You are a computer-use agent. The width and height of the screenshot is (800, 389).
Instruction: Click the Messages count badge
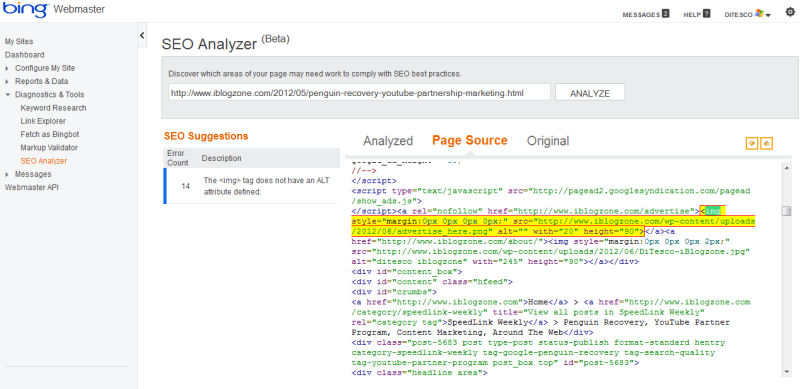(x=665, y=14)
